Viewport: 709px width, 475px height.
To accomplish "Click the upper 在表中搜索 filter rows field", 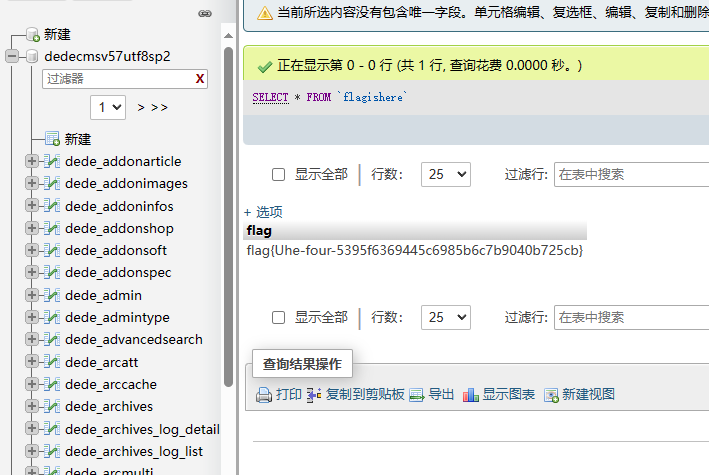I will 632,175.
